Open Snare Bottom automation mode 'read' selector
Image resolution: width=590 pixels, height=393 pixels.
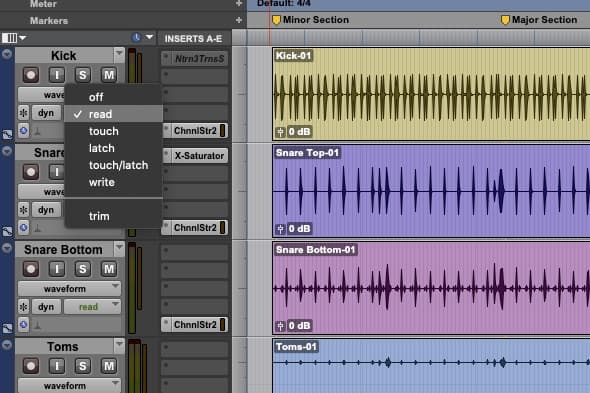[x=93, y=306]
